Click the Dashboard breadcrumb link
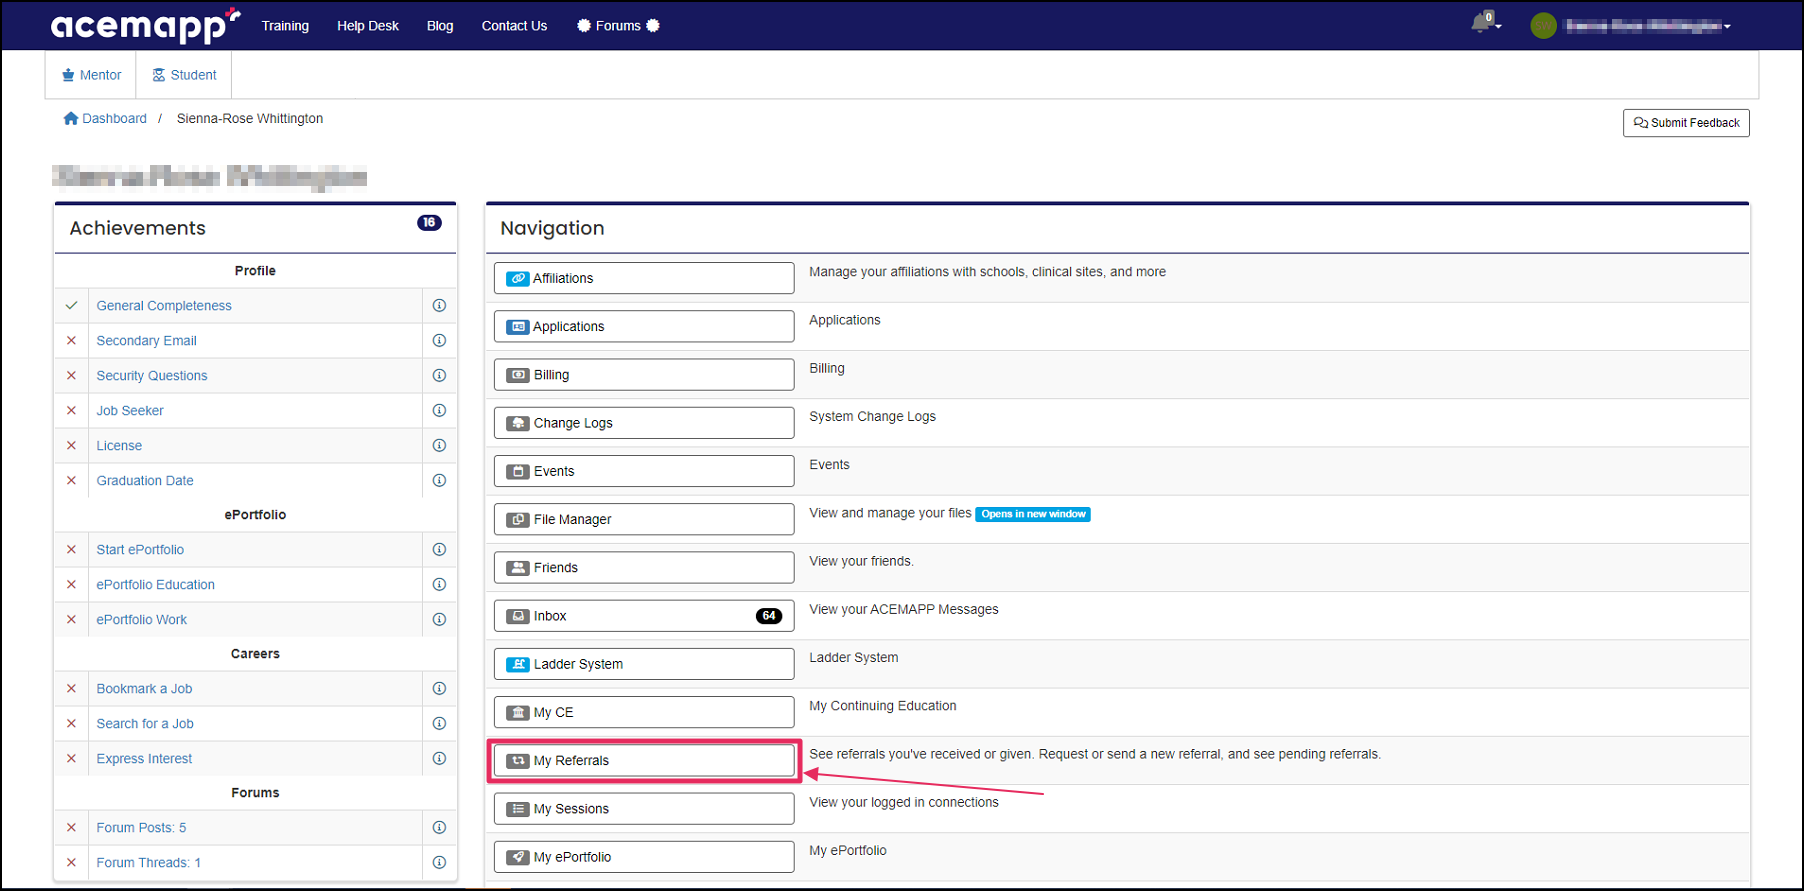The height and width of the screenshot is (891, 1804). 114,118
